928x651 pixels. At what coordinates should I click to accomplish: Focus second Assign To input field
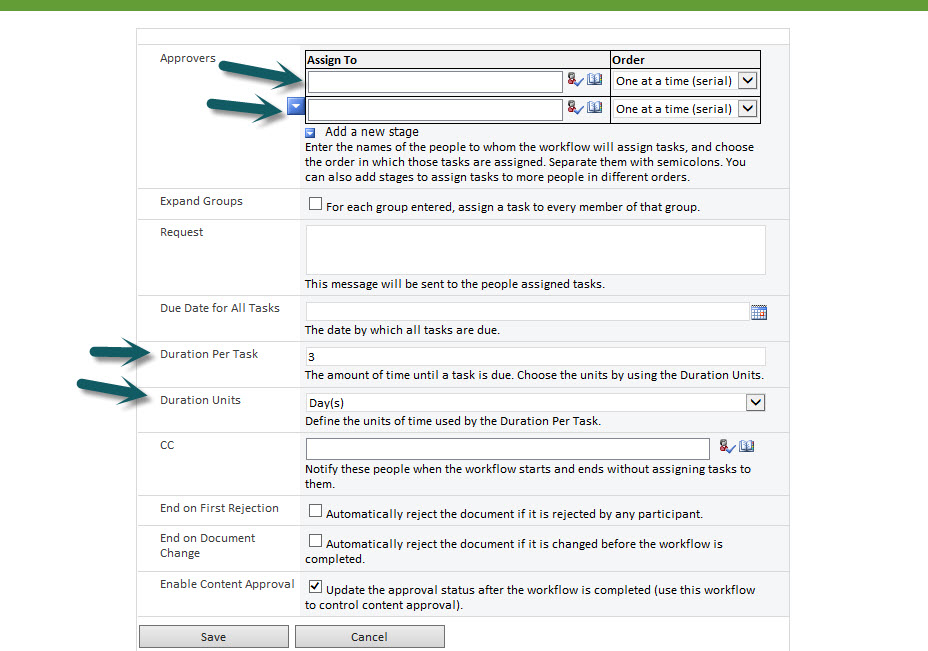point(435,109)
